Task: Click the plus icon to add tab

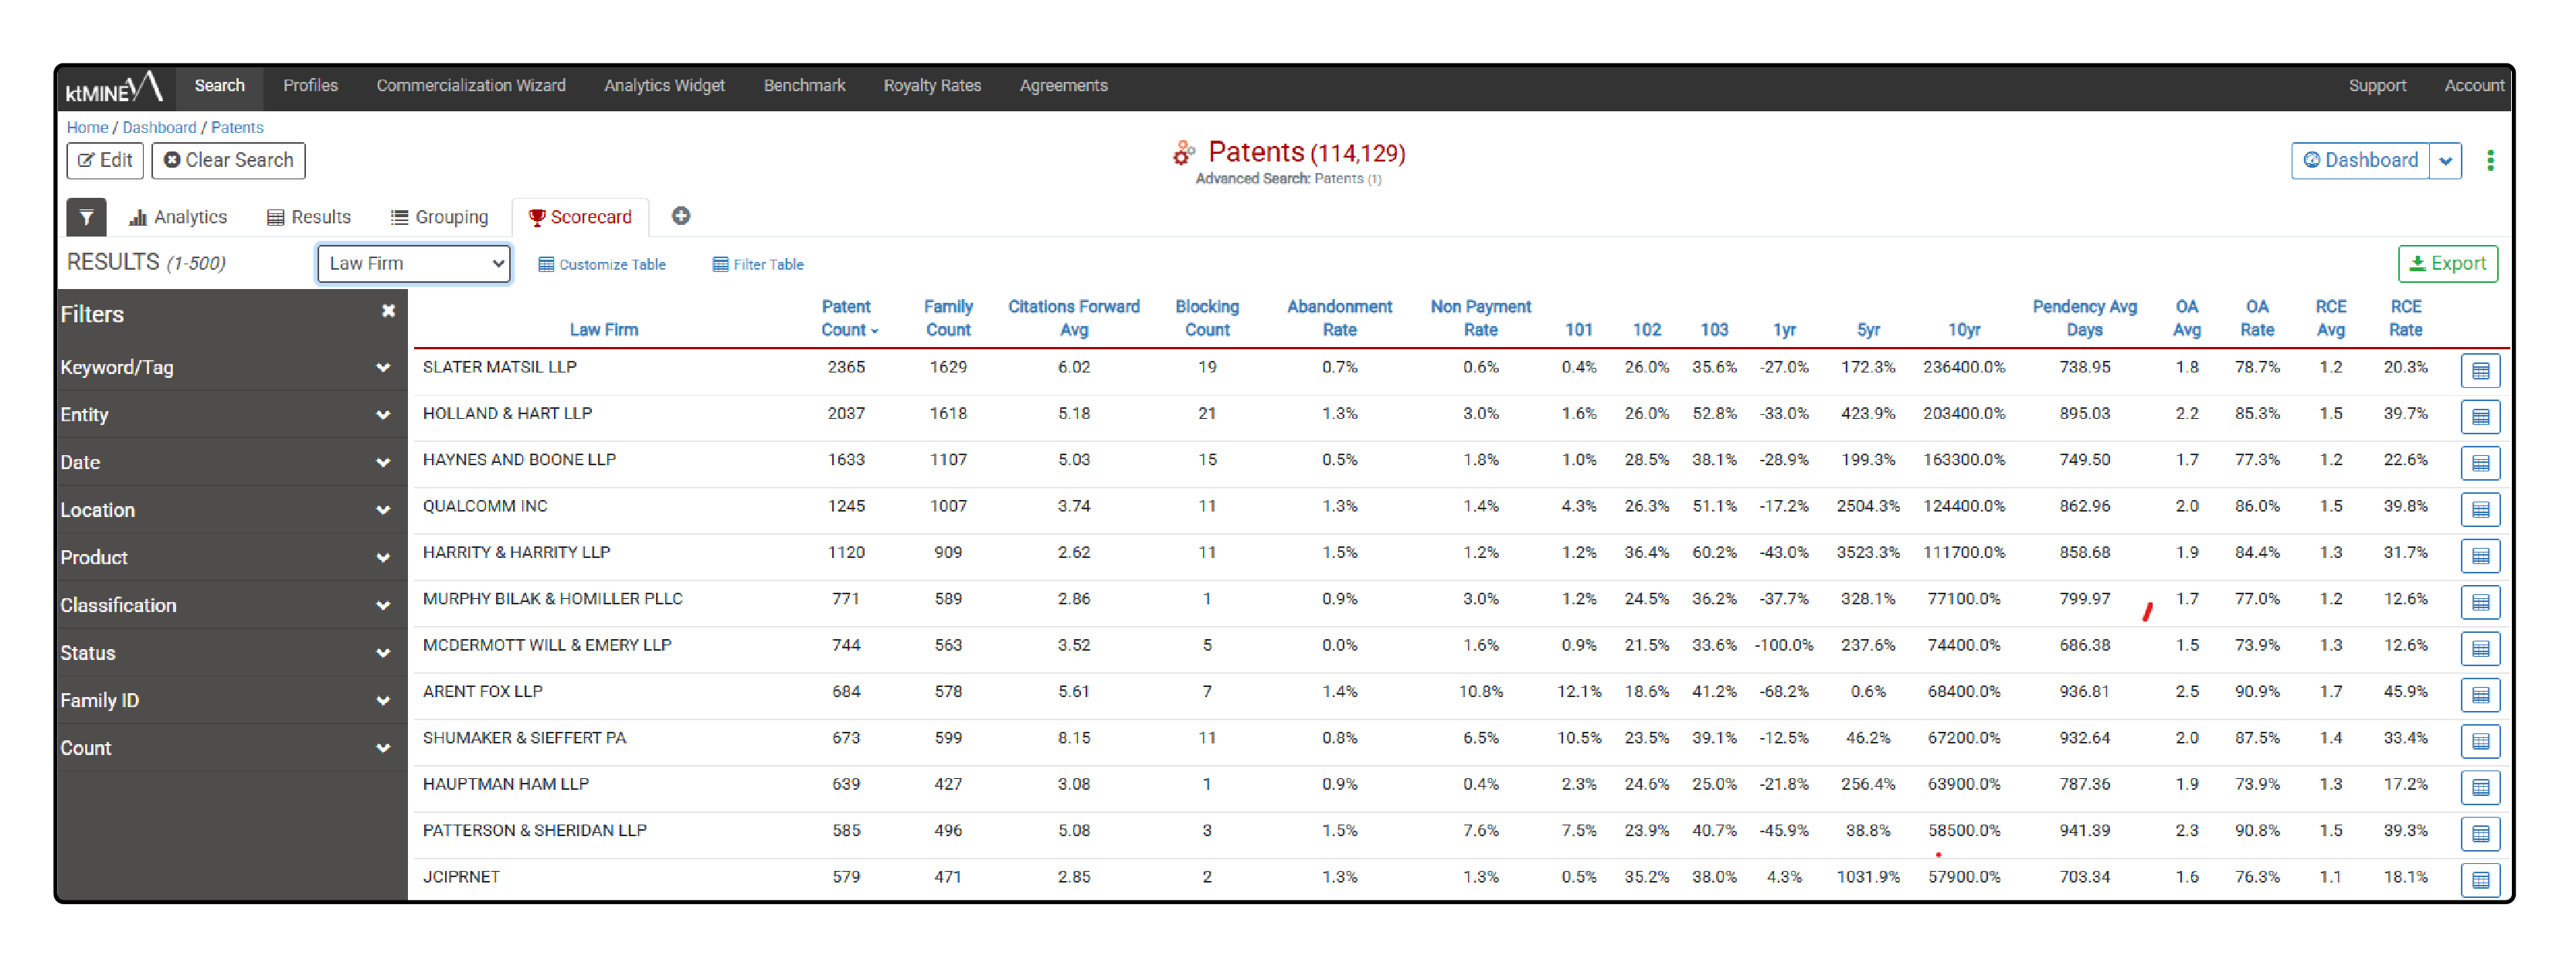Action: click(x=680, y=216)
